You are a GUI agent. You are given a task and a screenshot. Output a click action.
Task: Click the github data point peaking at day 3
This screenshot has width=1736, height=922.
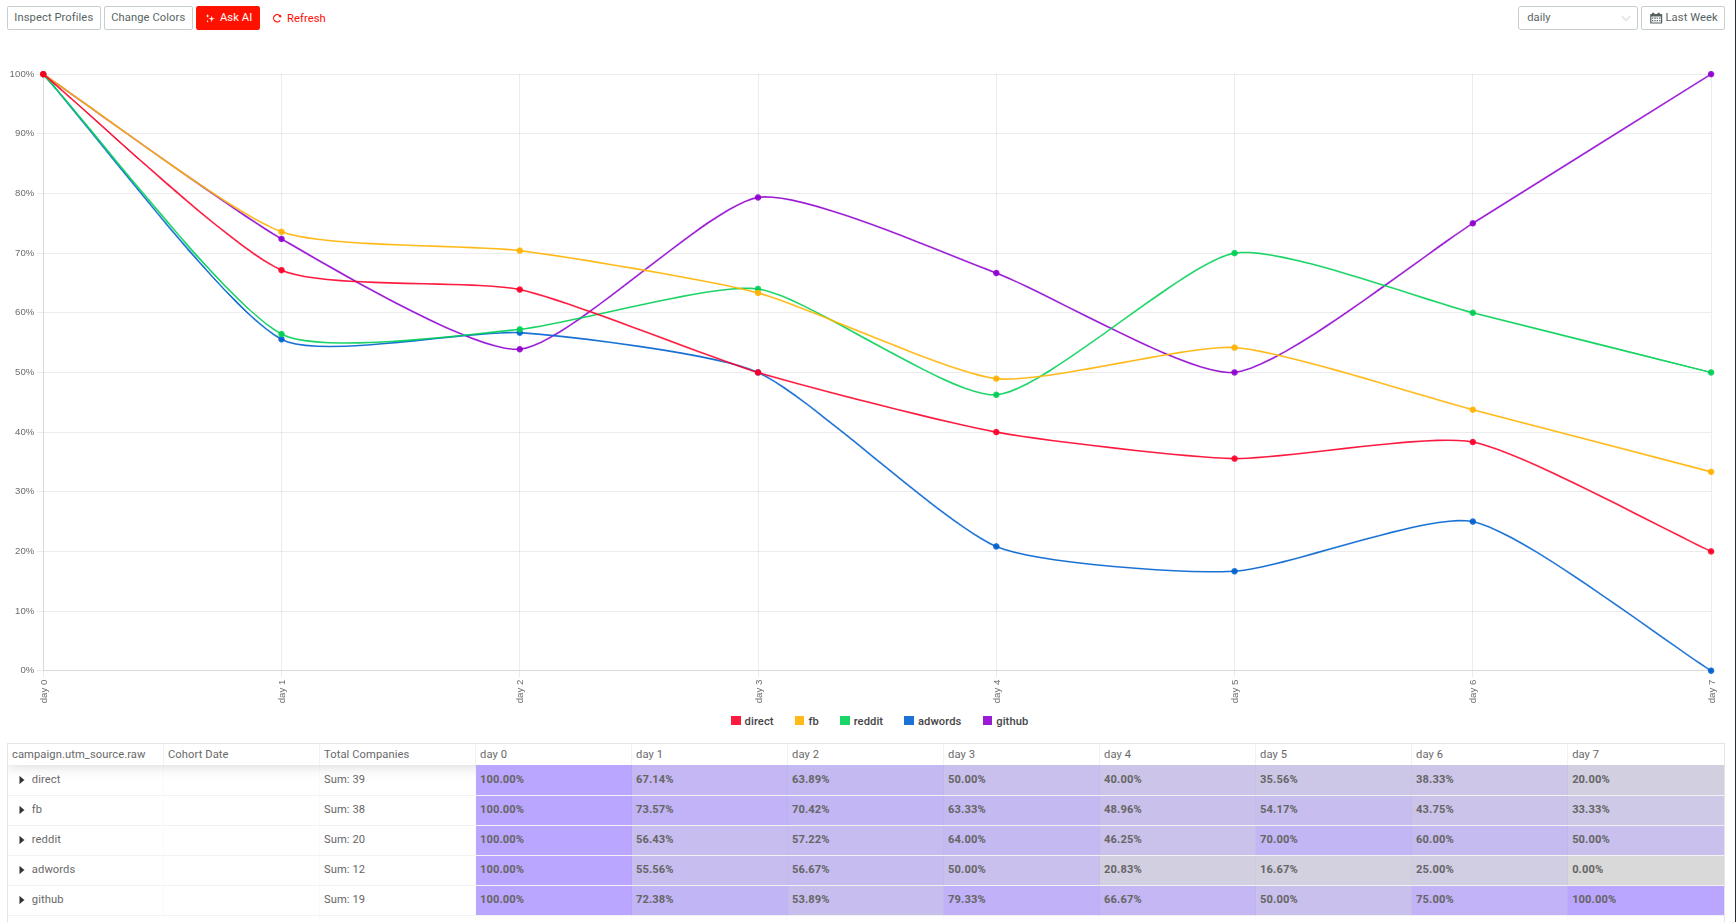pos(759,197)
